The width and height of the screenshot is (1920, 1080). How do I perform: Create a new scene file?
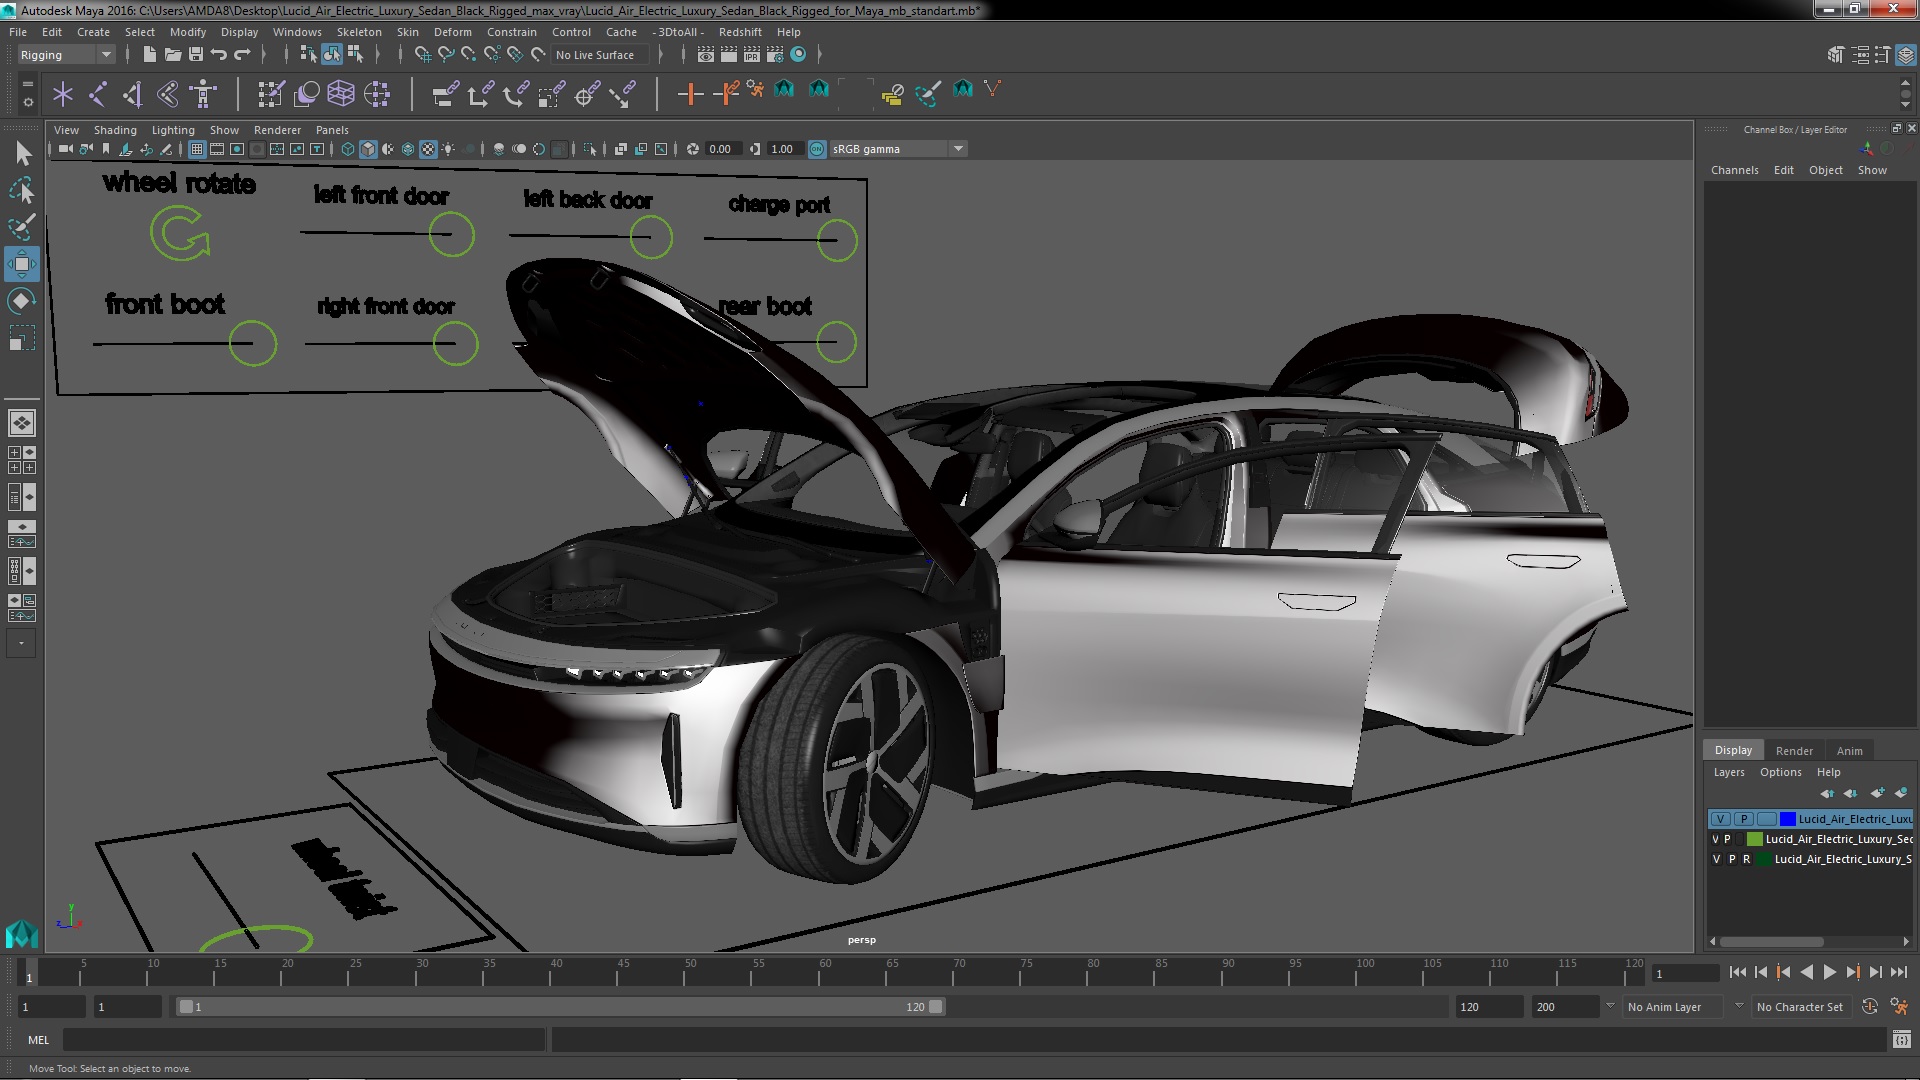149,55
